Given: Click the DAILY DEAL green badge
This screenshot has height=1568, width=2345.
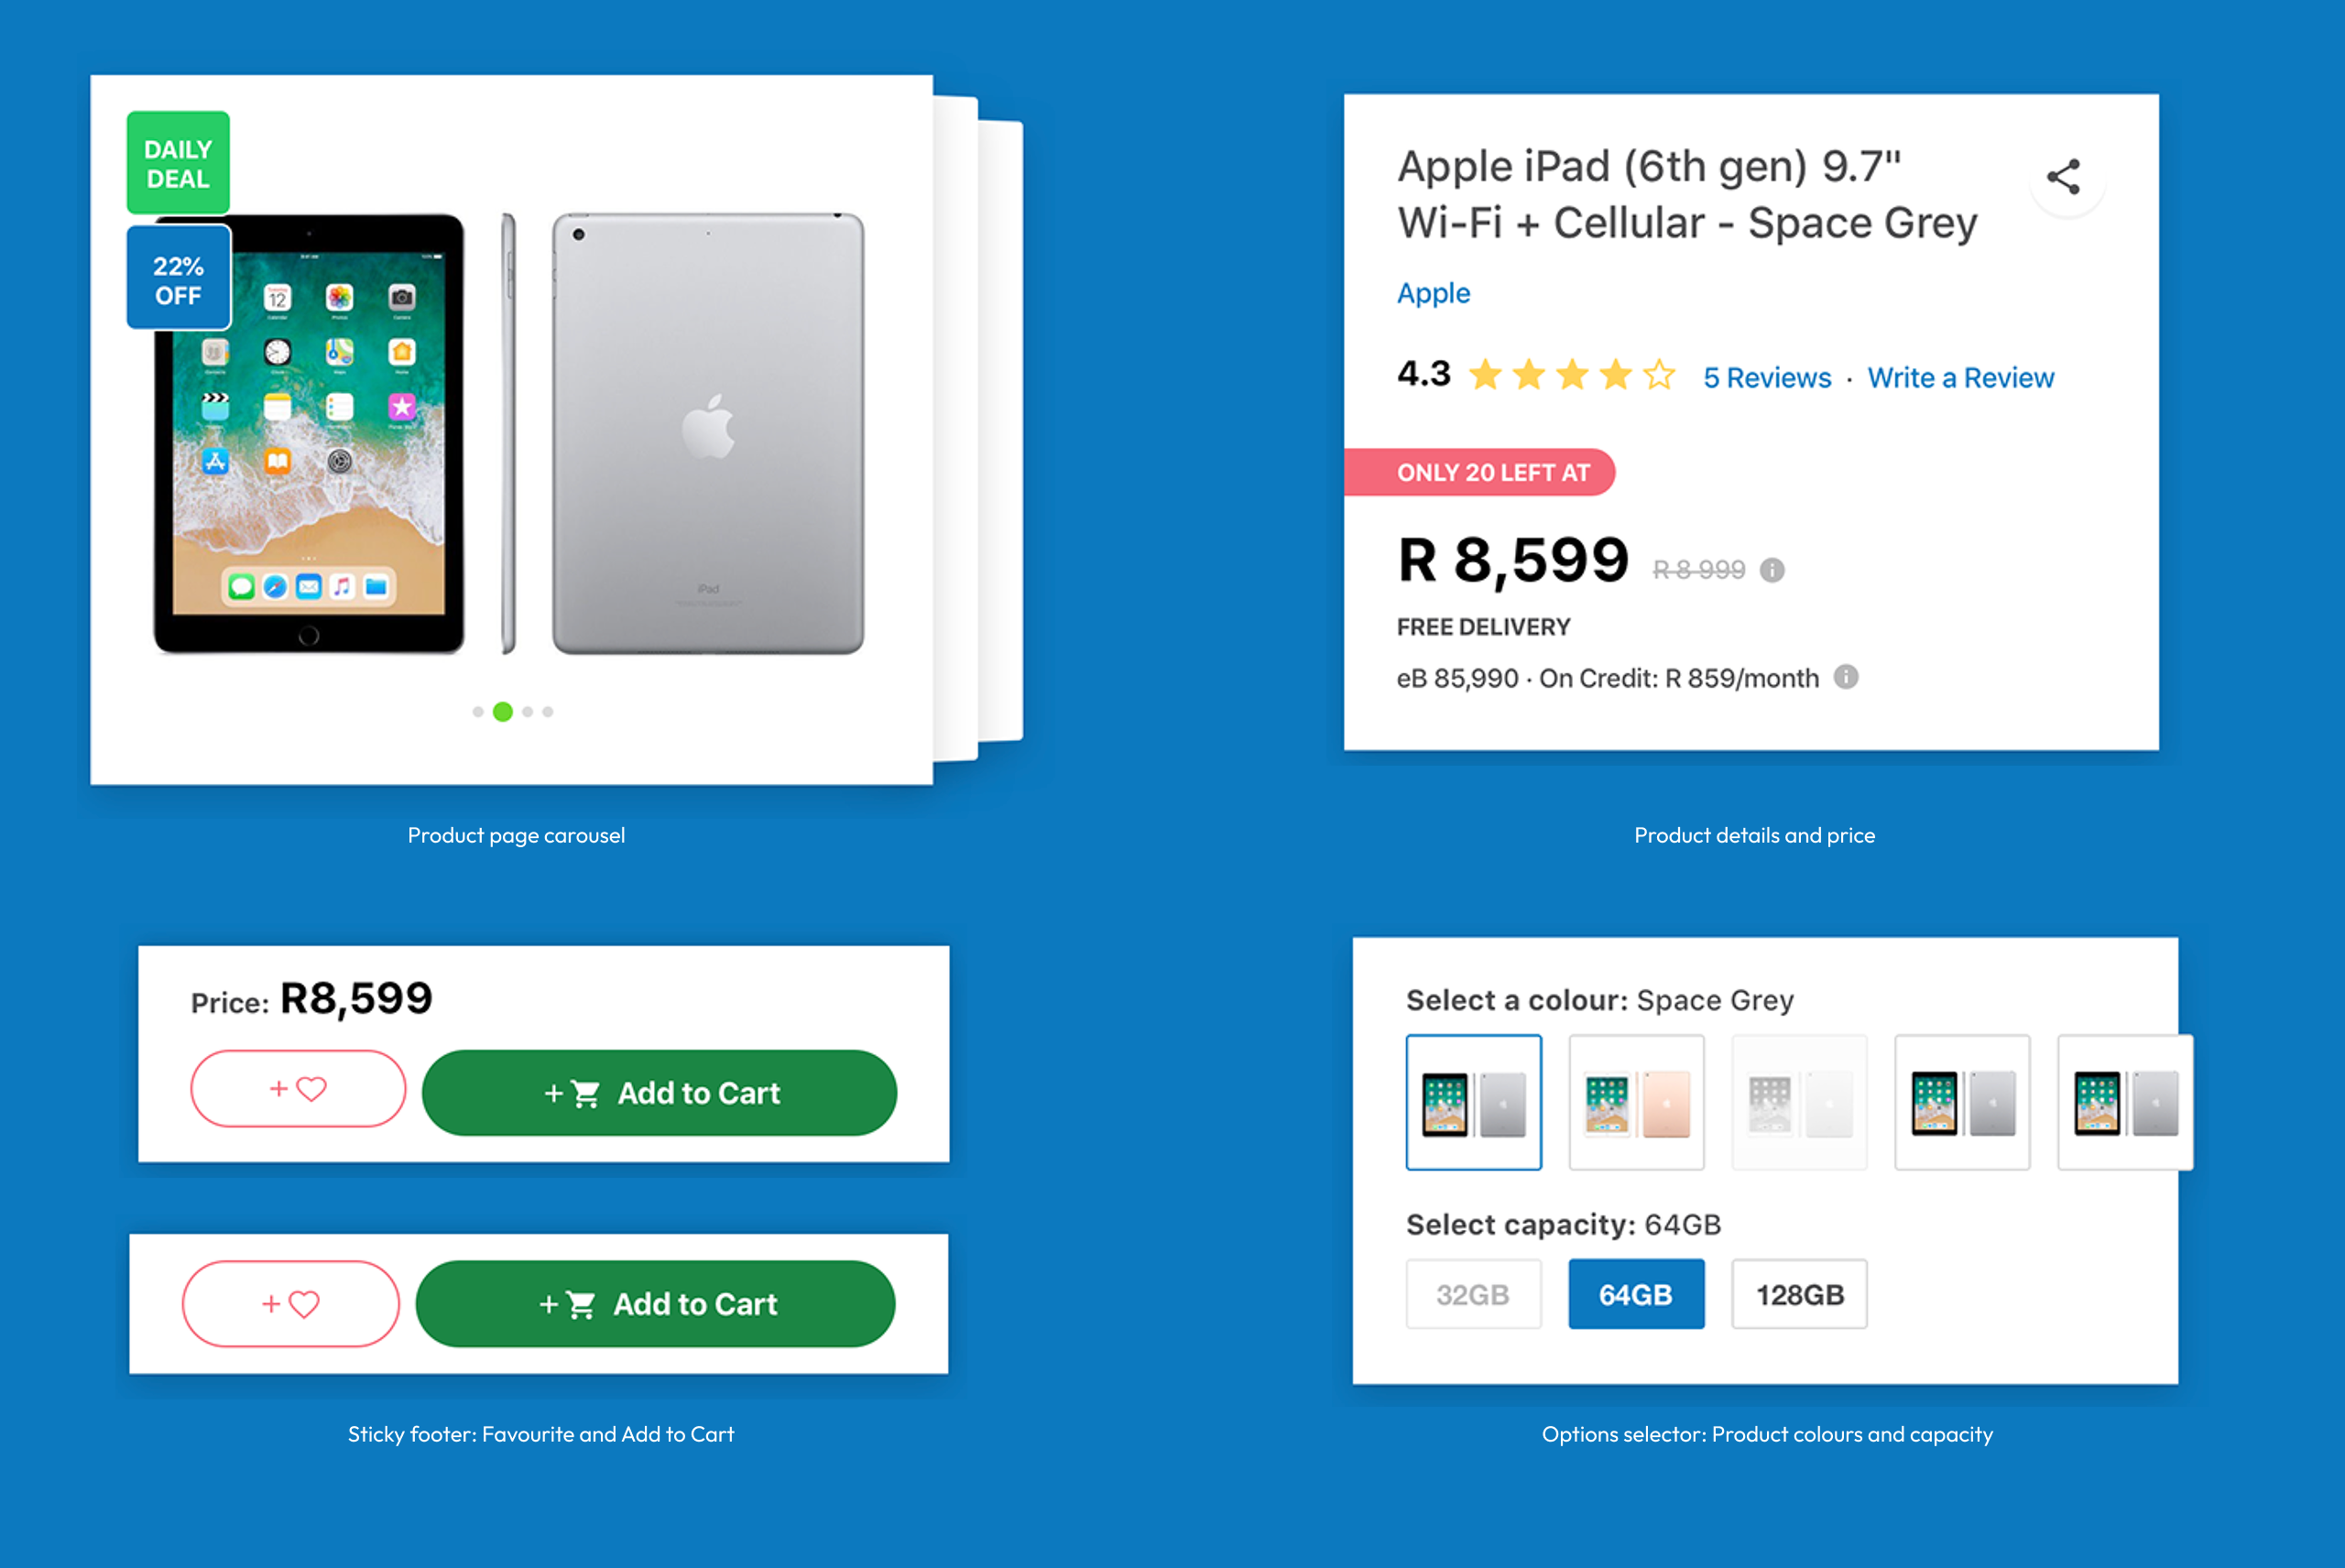Looking at the screenshot, I should (x=178, y=163).
